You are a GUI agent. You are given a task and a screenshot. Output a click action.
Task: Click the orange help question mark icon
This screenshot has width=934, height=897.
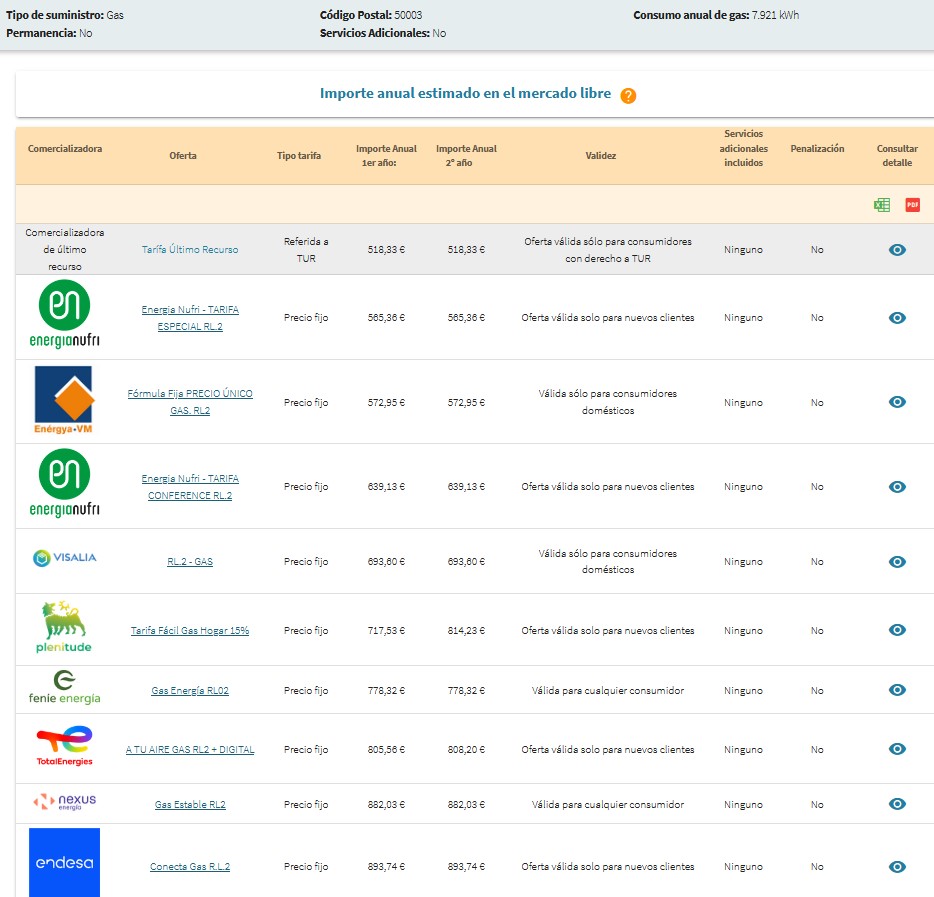(628, 95)
